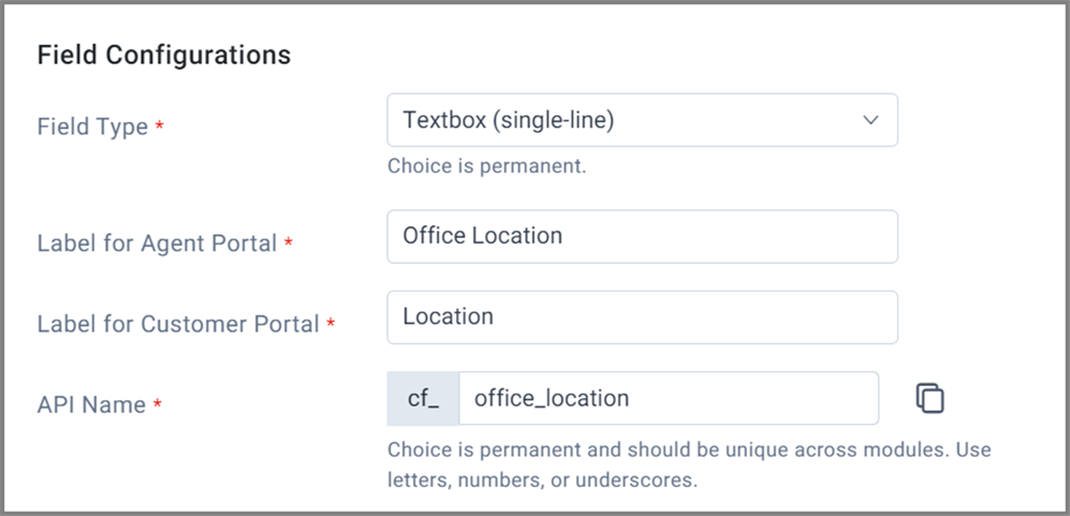The width and height of the screenshot is (1070, 516).
Task: Open the Field Type dropdown
Action: tap(642, 120)
